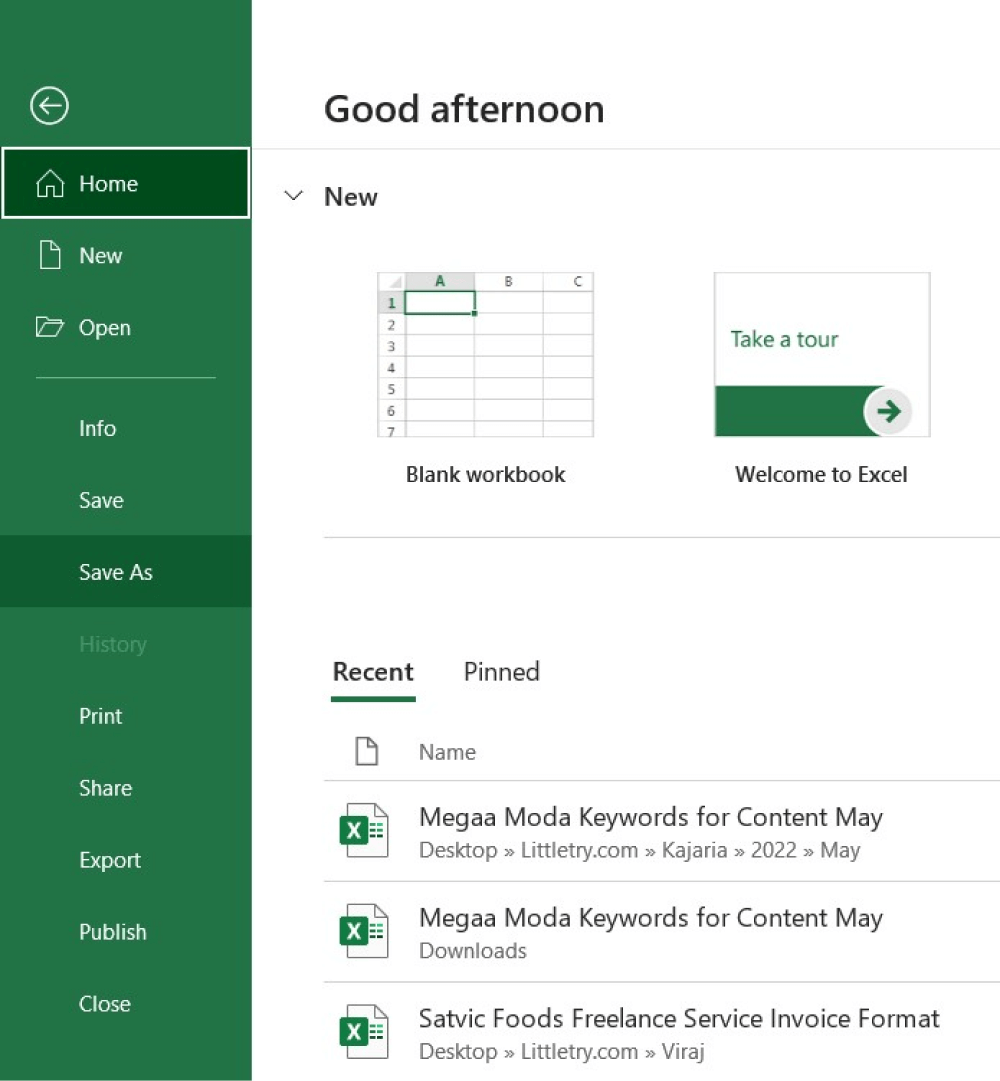Open the Share options
The width and height of the screenshot is (1000, 1081).
coord(125,788)
